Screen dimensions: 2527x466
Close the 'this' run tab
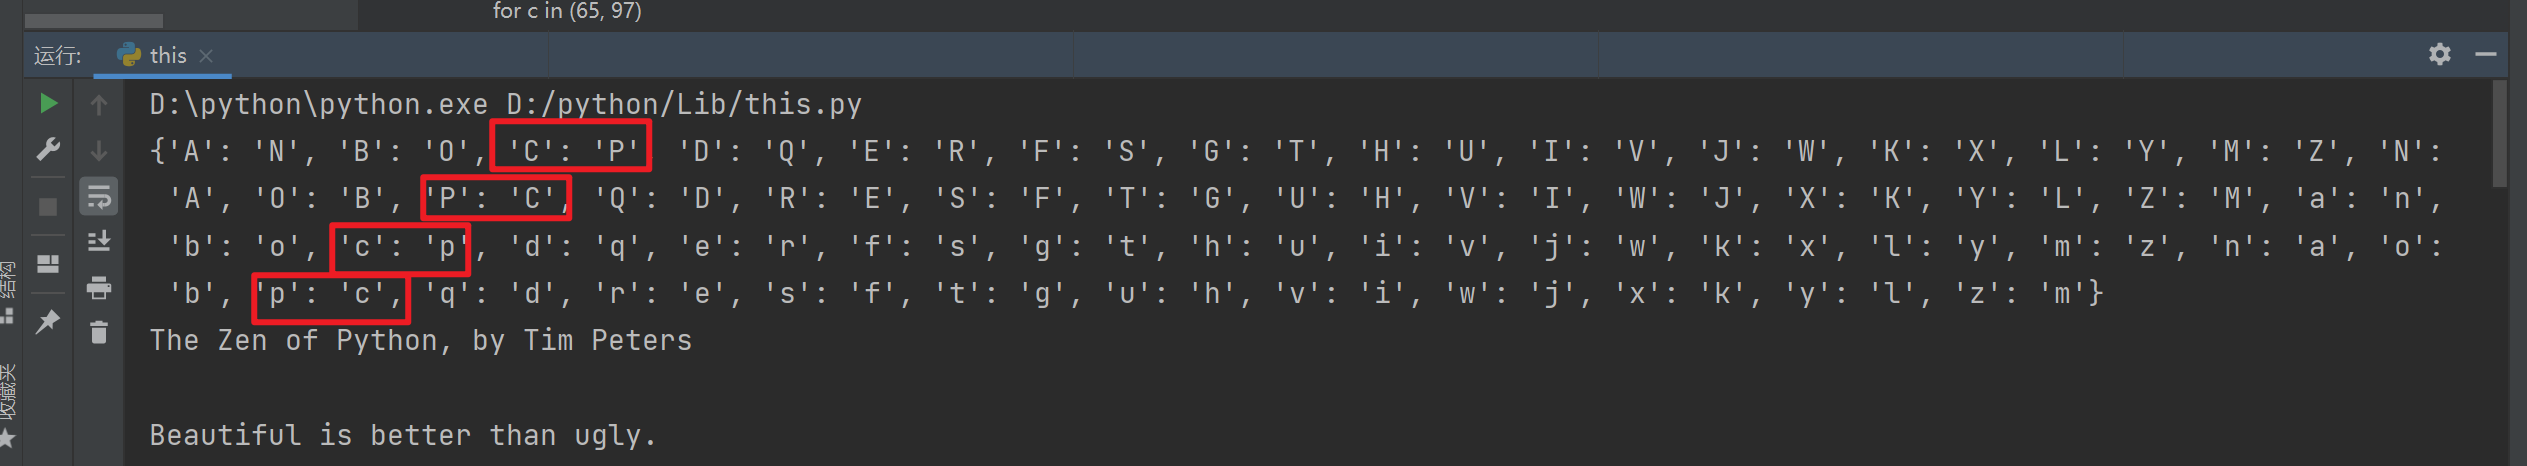(206, 56)
